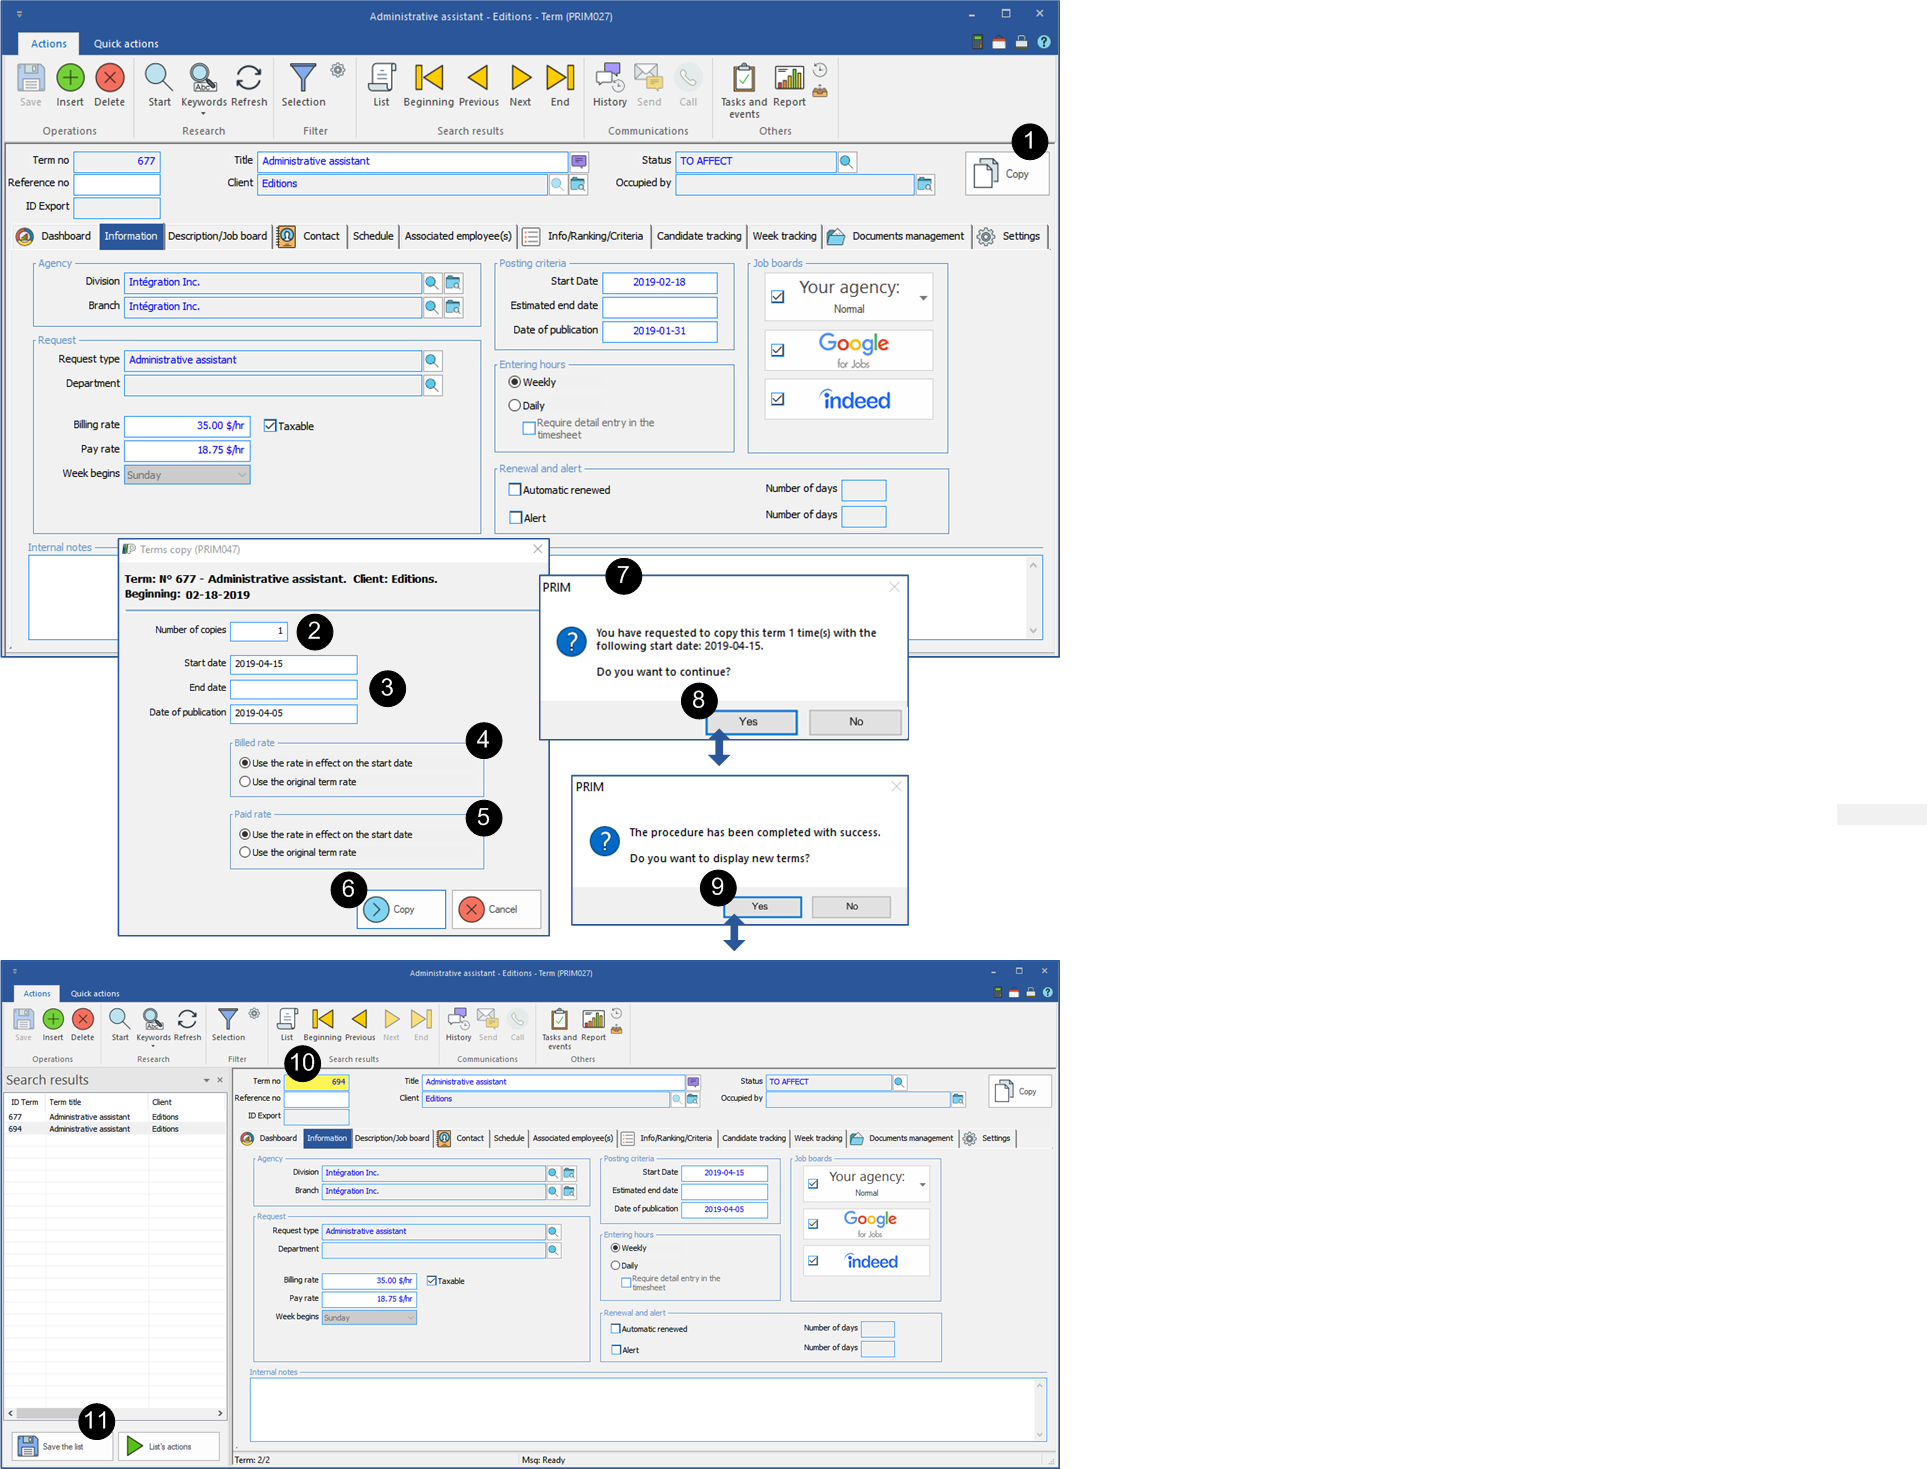Select the Daily entering hours radio in top window
The image size is (1928, 1469).
[x=515, y=406]
